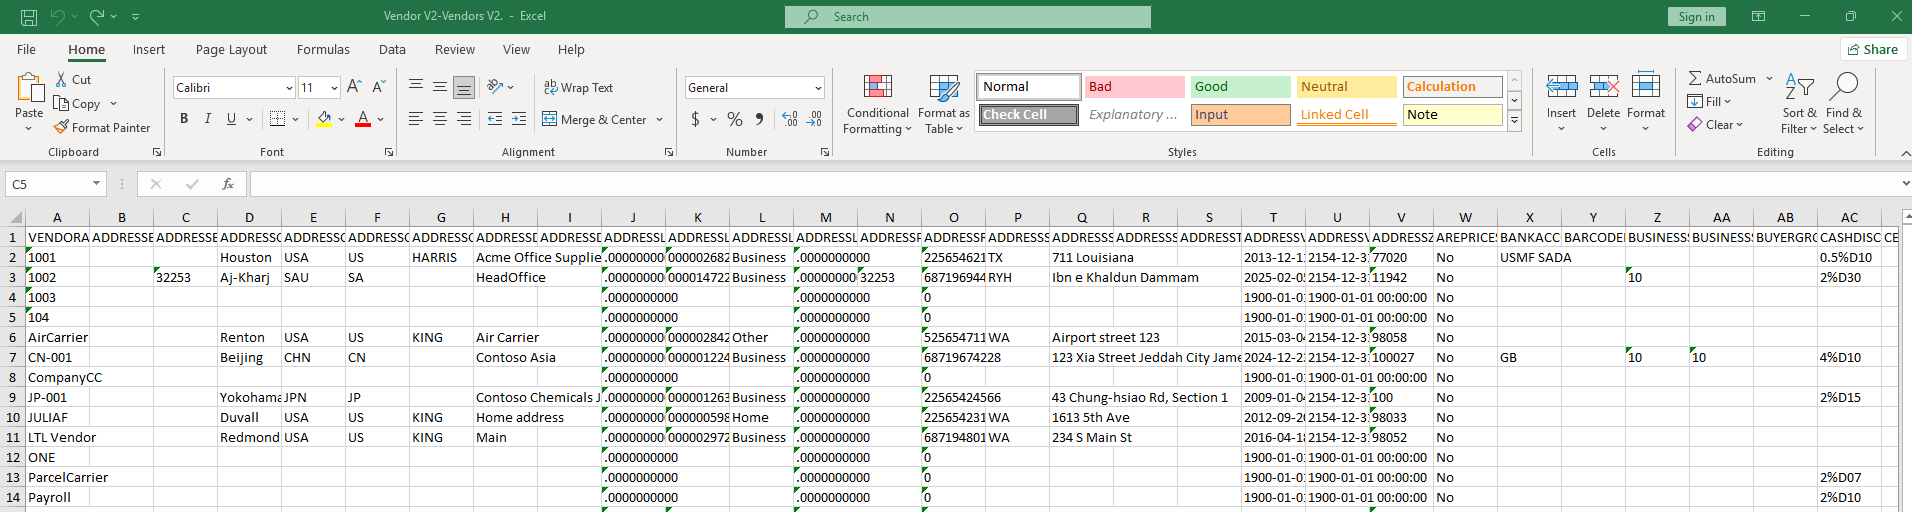1912x512 pixels.
Task: Apply the Good cell style
Action: [1240, 87]
